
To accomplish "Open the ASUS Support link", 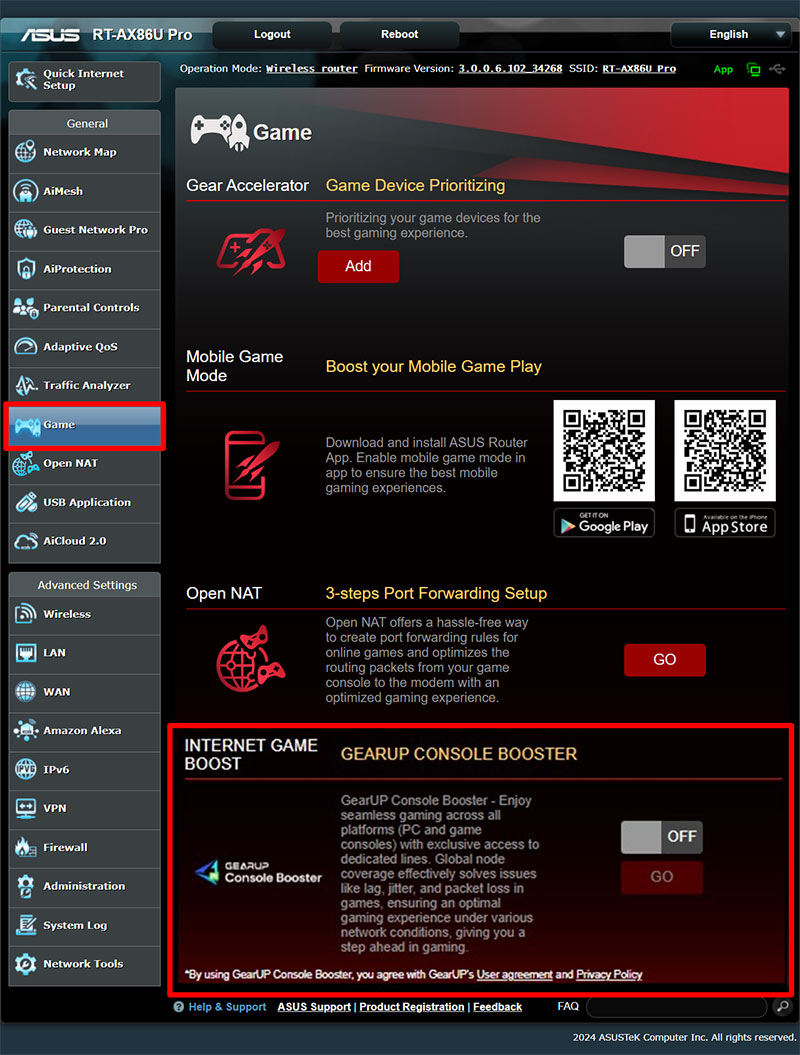I will point(314,1007).
